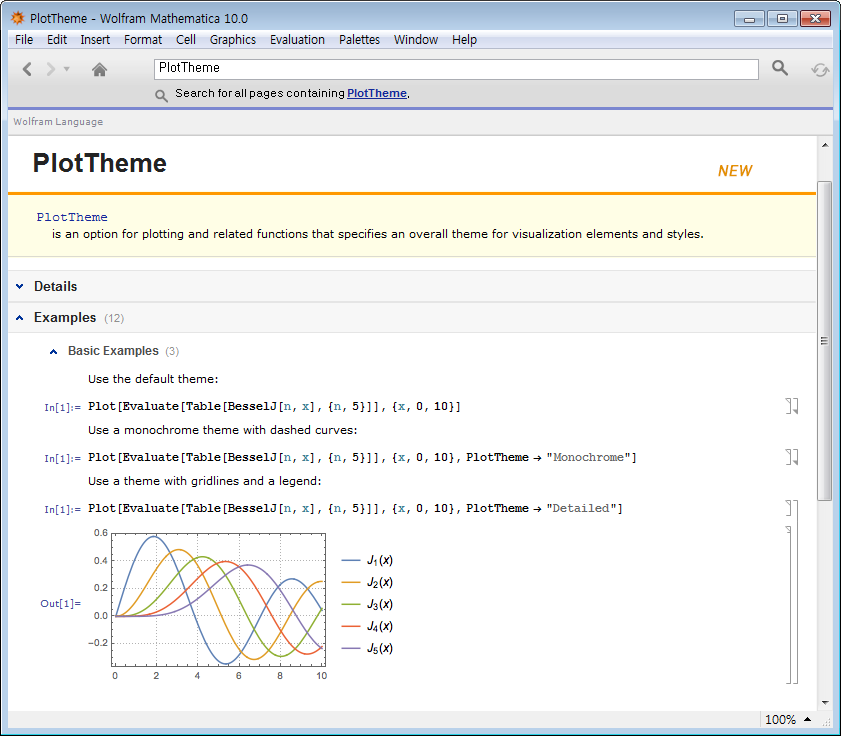Click the cell bracket of Monochrome input
Image resolution: width=841 pixels, height=736 pixels.
click(791, 457)
